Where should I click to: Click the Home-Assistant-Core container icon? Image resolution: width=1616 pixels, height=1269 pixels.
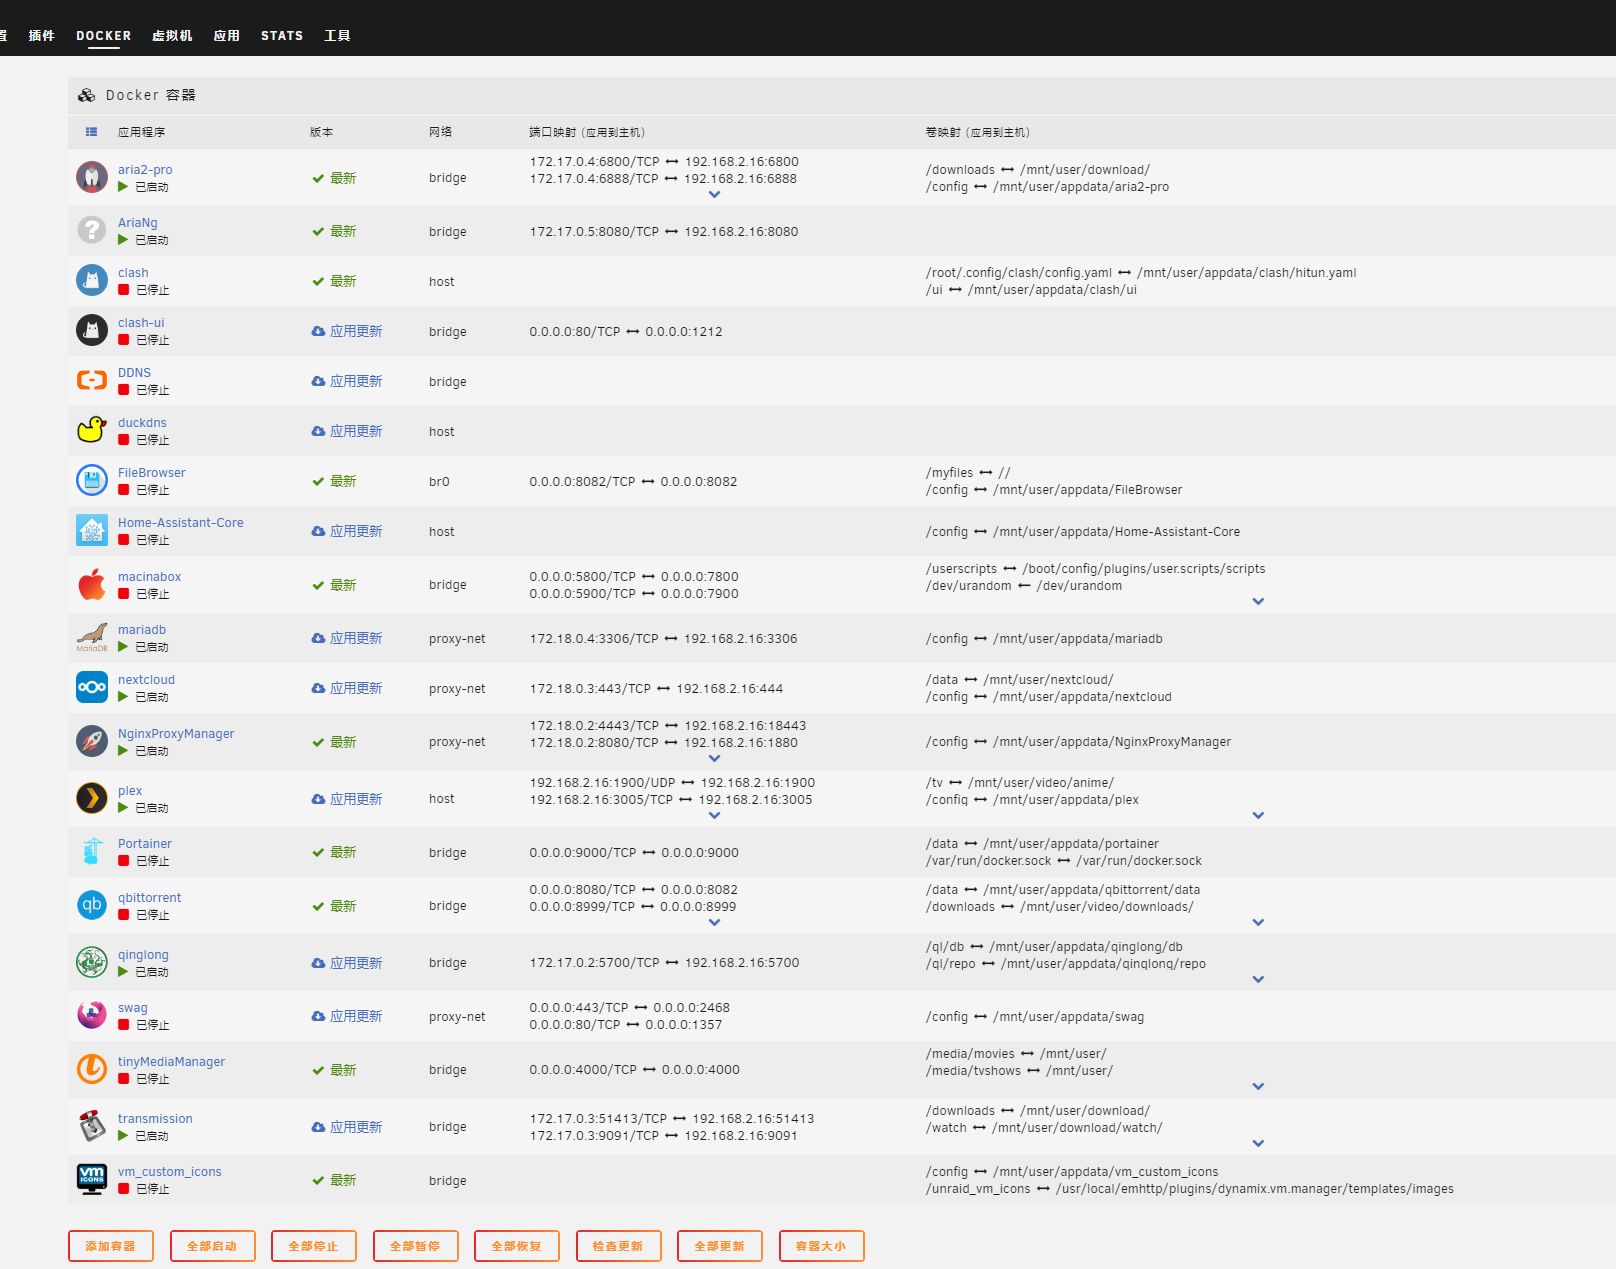[92, 531]
